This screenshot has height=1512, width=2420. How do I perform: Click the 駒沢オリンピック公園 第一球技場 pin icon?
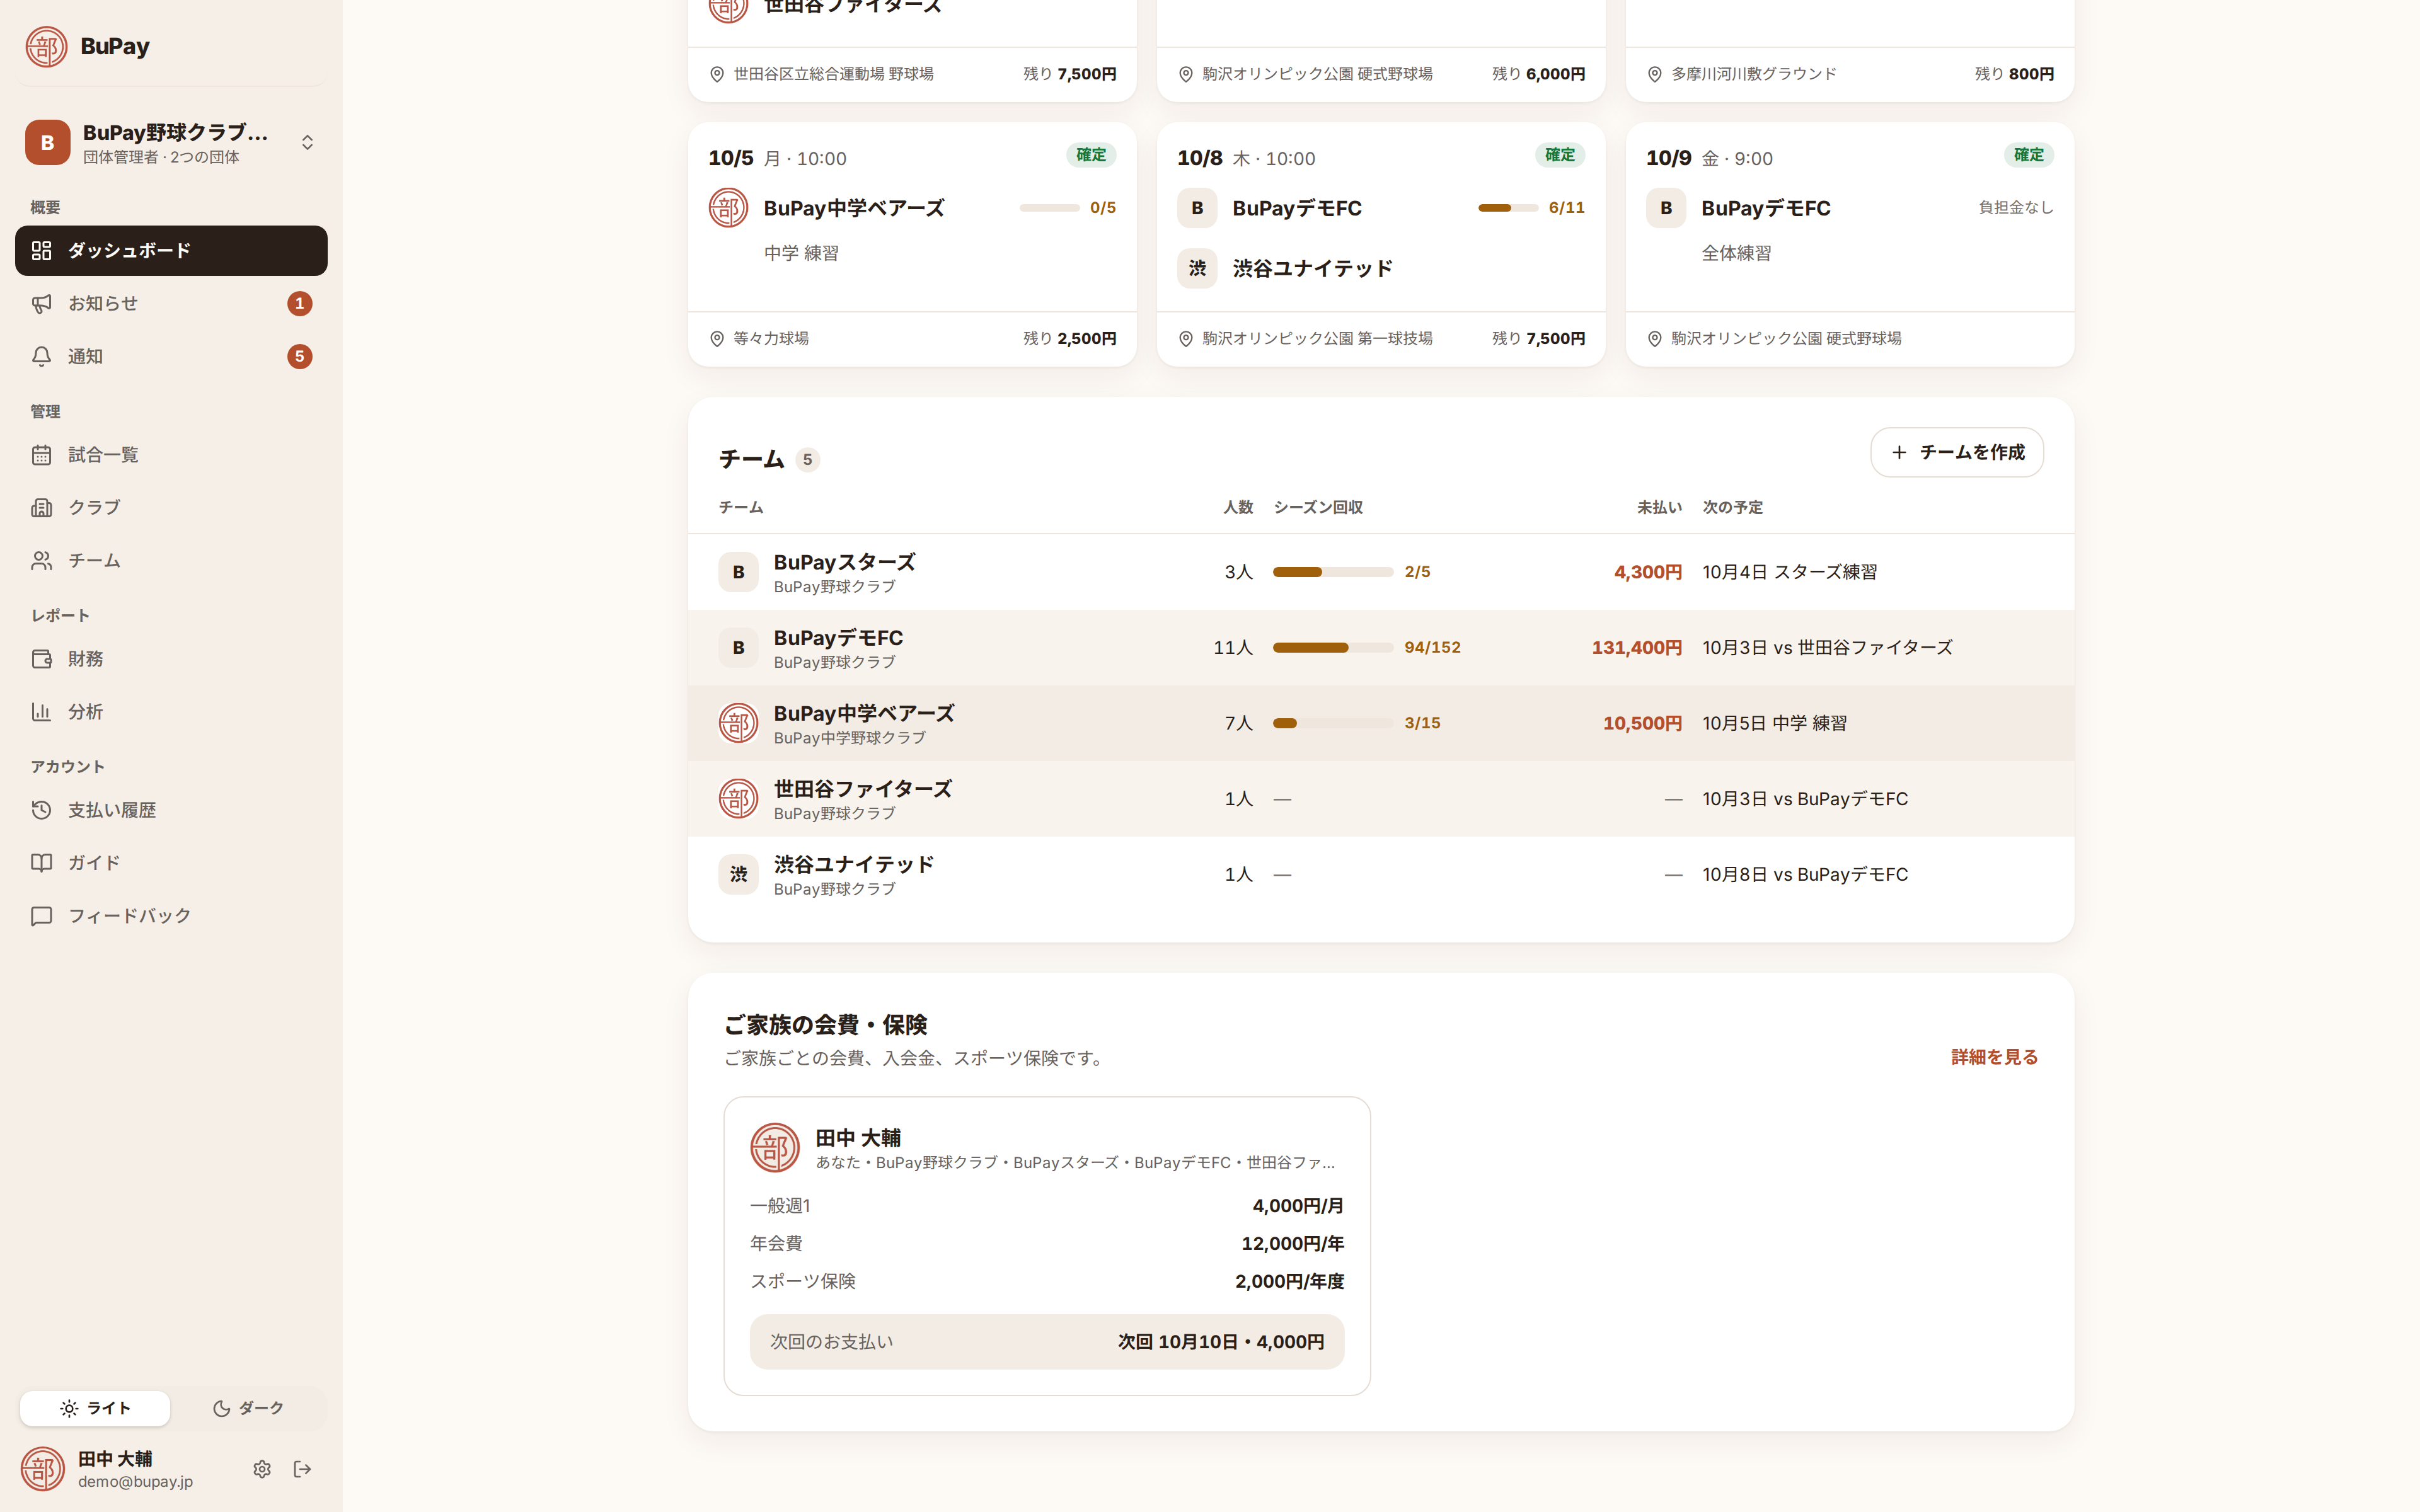(1185, 339)
